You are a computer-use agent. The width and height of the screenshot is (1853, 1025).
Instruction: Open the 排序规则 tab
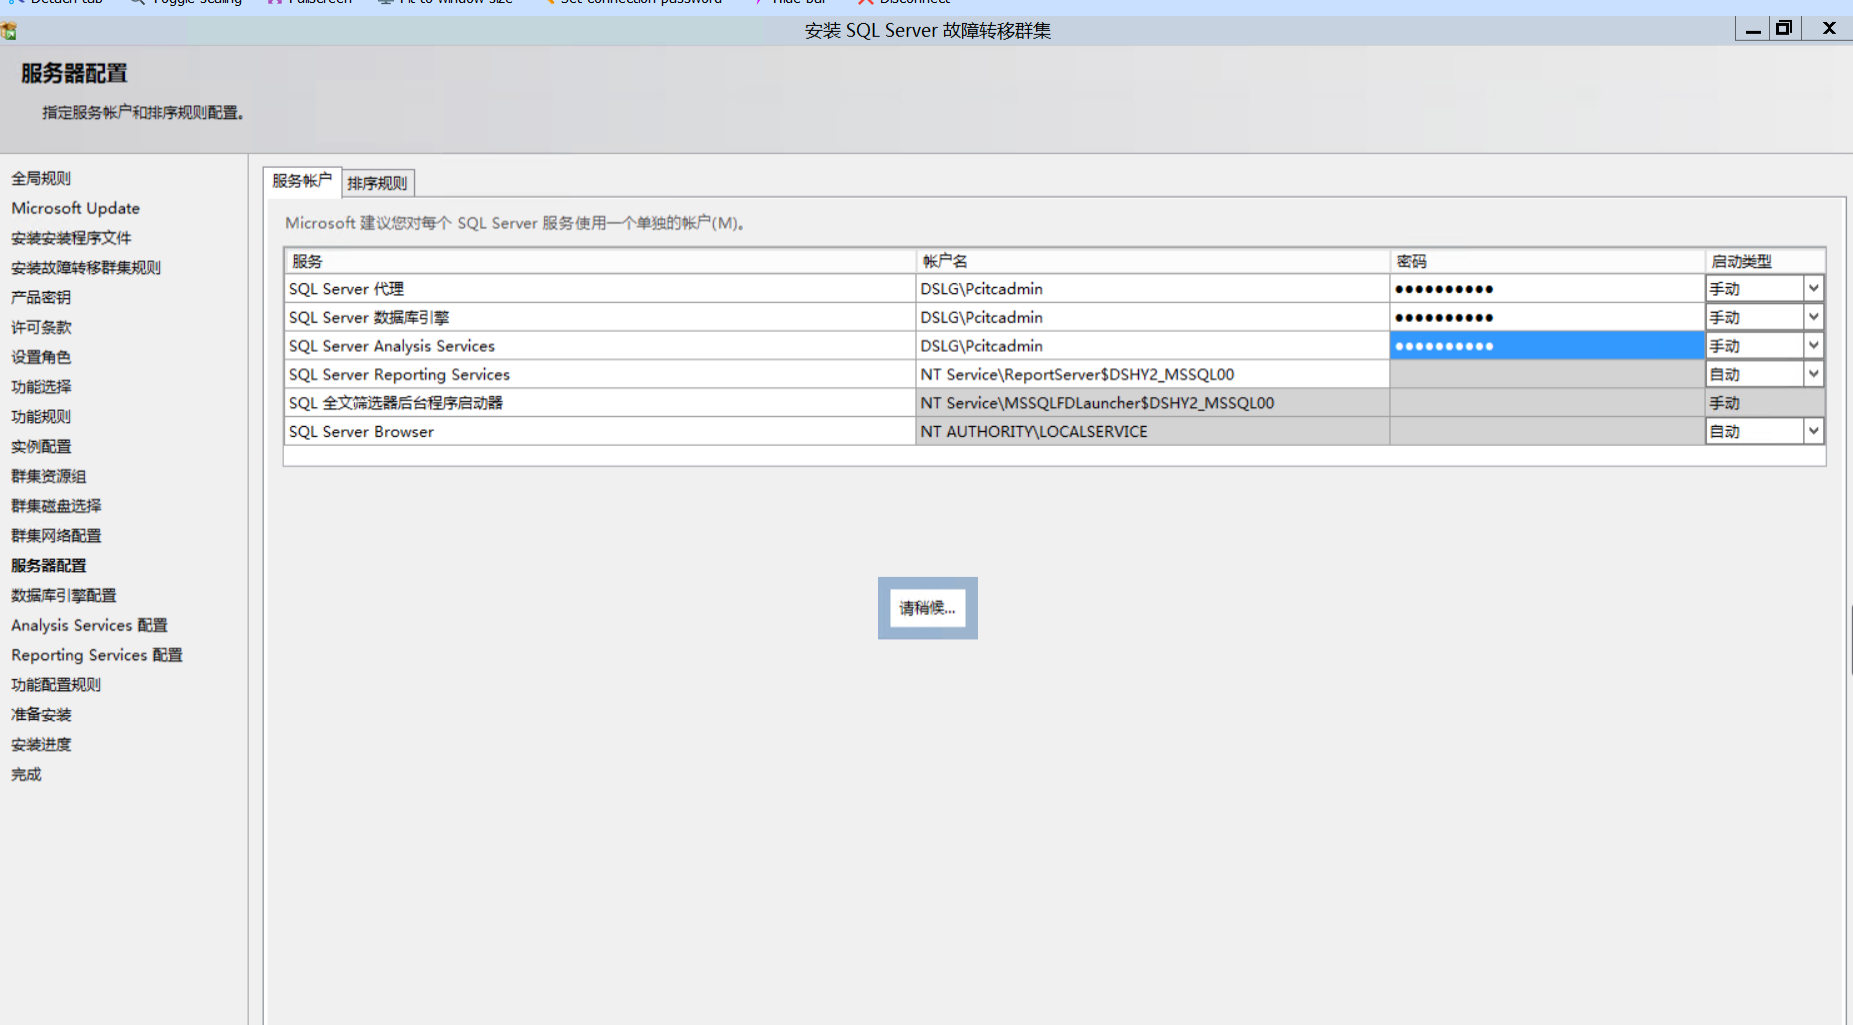point(378,183)
